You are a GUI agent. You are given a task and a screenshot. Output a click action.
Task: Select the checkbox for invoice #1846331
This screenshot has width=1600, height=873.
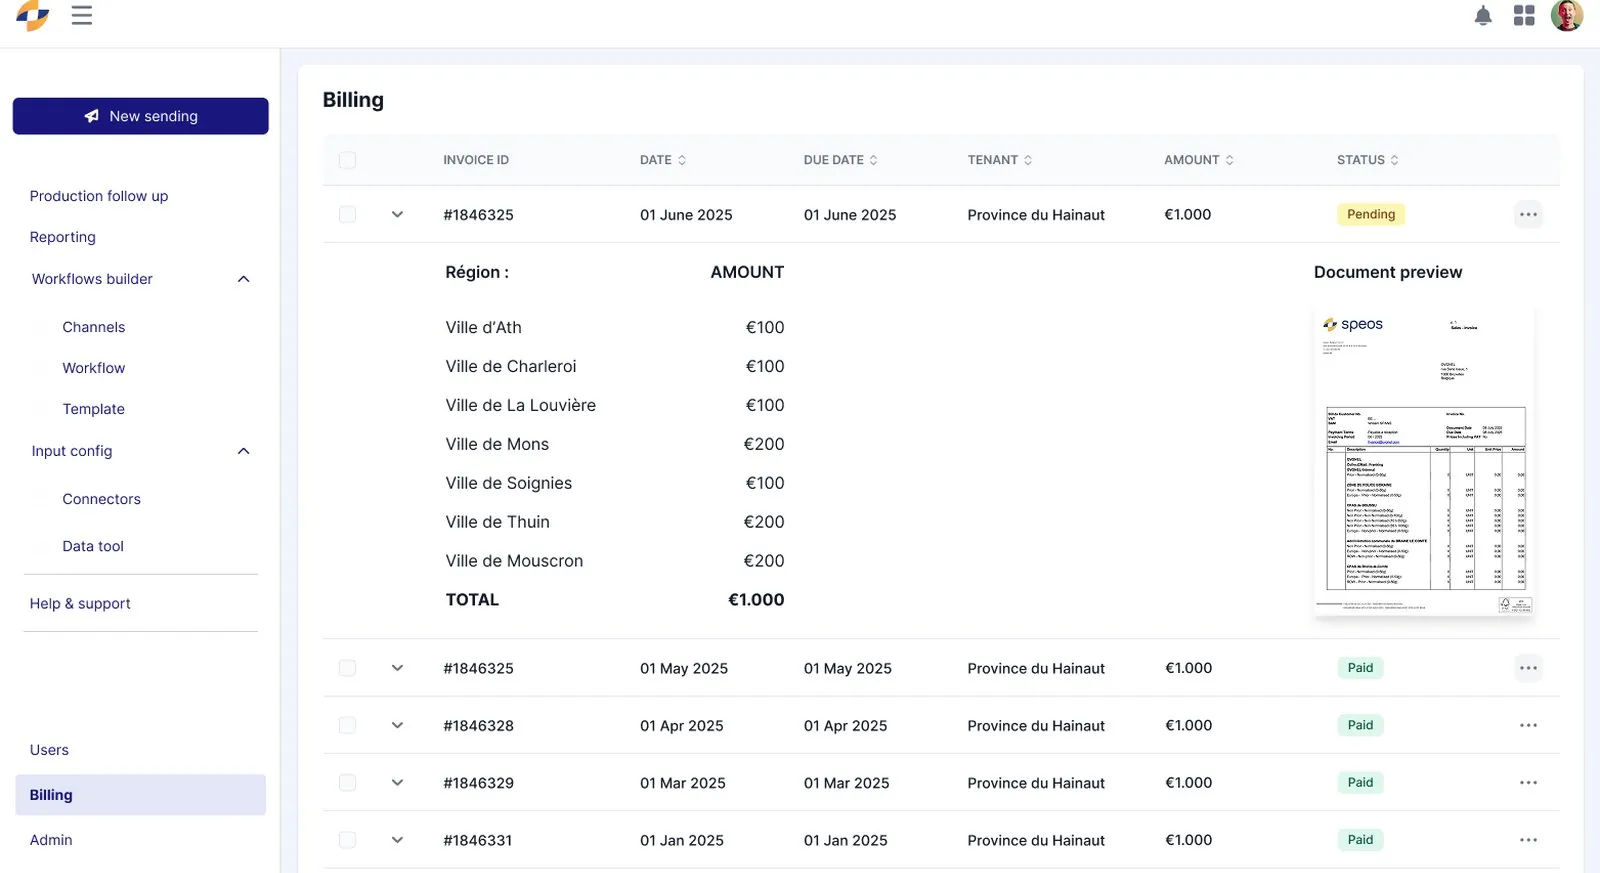347,840
